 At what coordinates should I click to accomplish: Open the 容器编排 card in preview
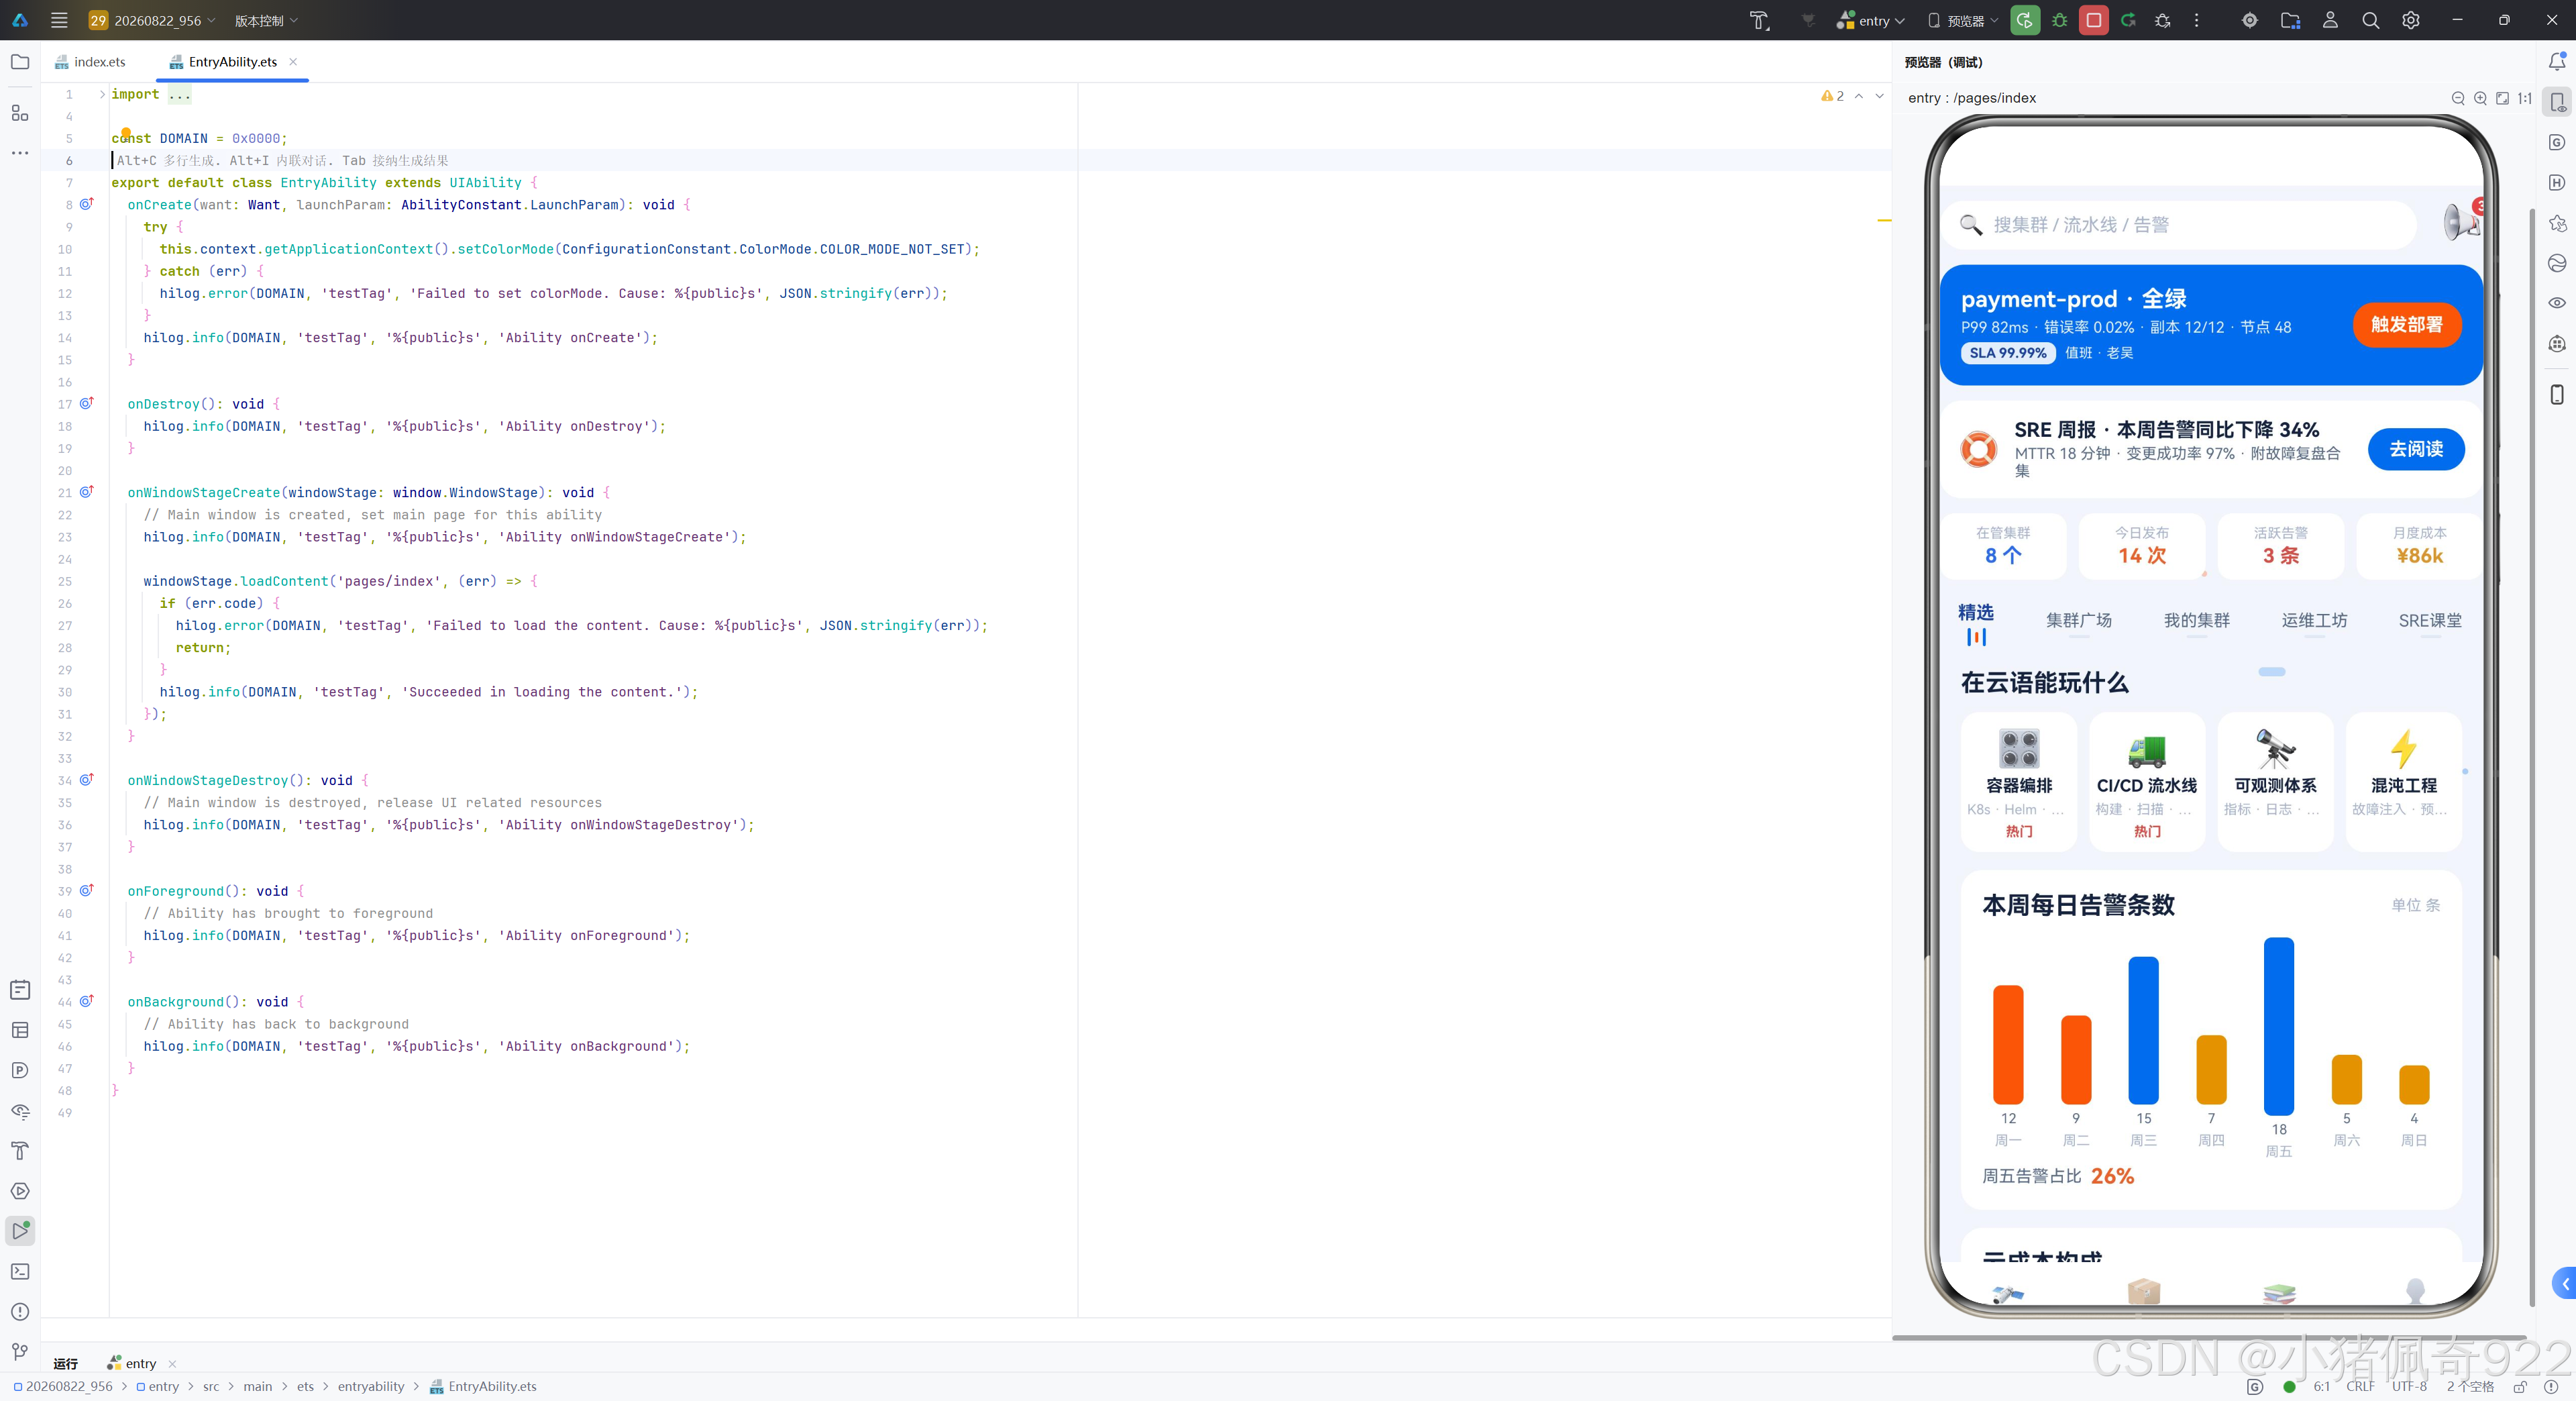(2019, 782)
